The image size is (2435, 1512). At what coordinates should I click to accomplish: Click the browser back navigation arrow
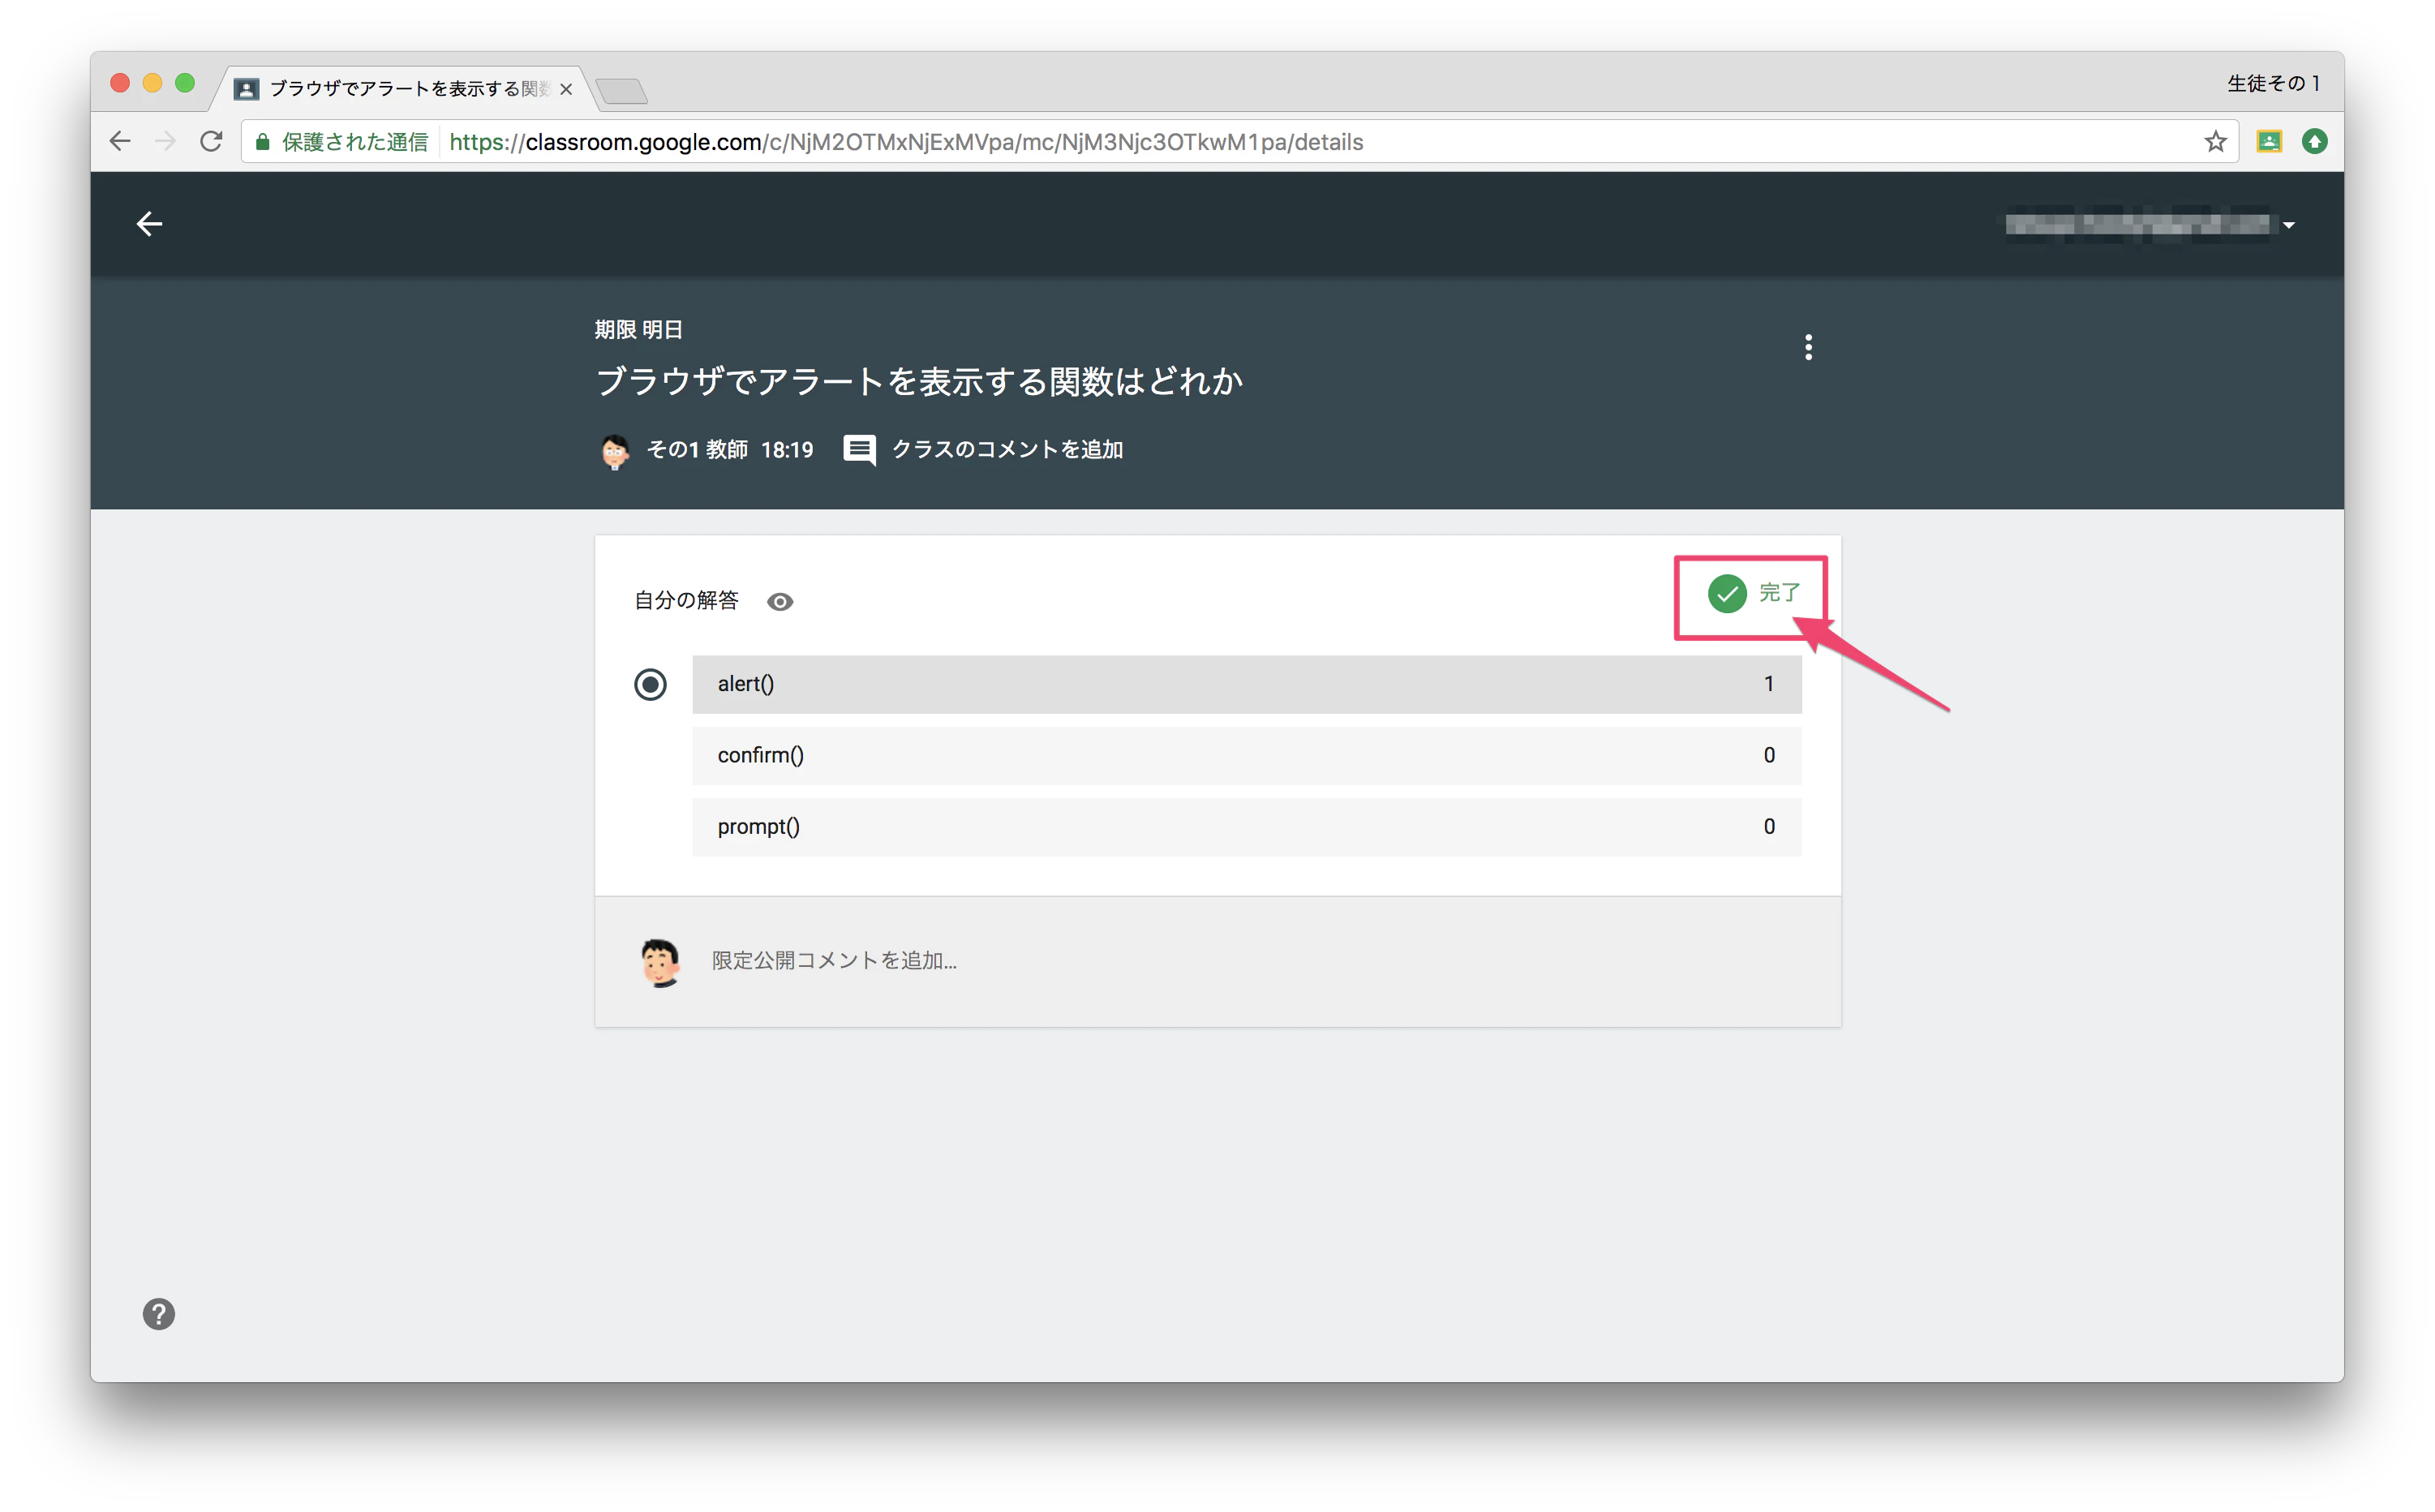(x=120, y=142)
